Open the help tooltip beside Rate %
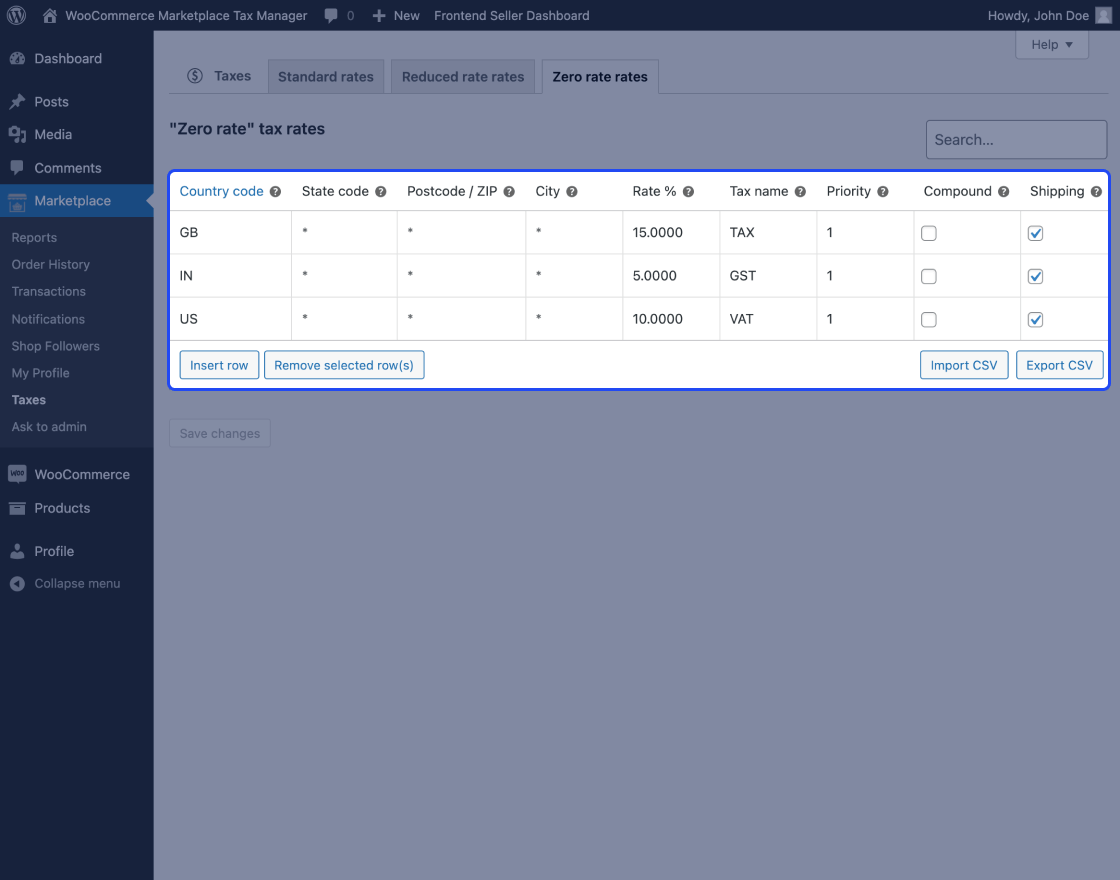The width and height of the screenshot is (1120, 880). (689, 191)
